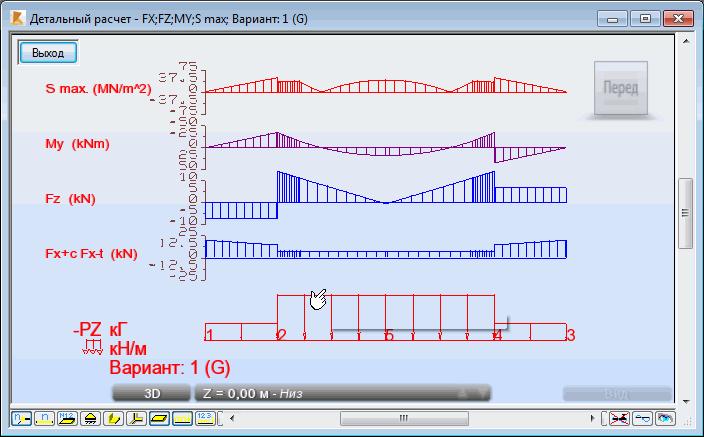This screenshot has width=704, height=437.
Task: Select node 4 on beam
Action: coord(497,335)
